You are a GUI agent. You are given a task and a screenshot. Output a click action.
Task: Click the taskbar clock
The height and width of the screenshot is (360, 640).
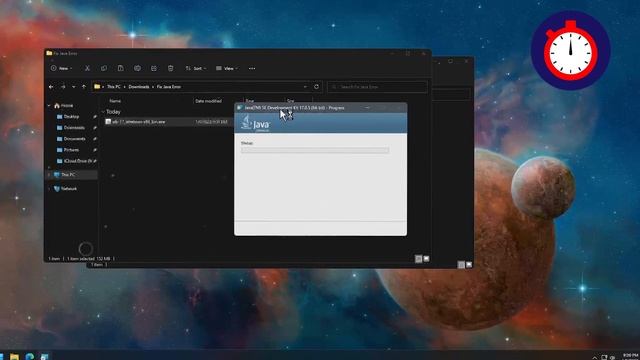click(x=630, y=356)
